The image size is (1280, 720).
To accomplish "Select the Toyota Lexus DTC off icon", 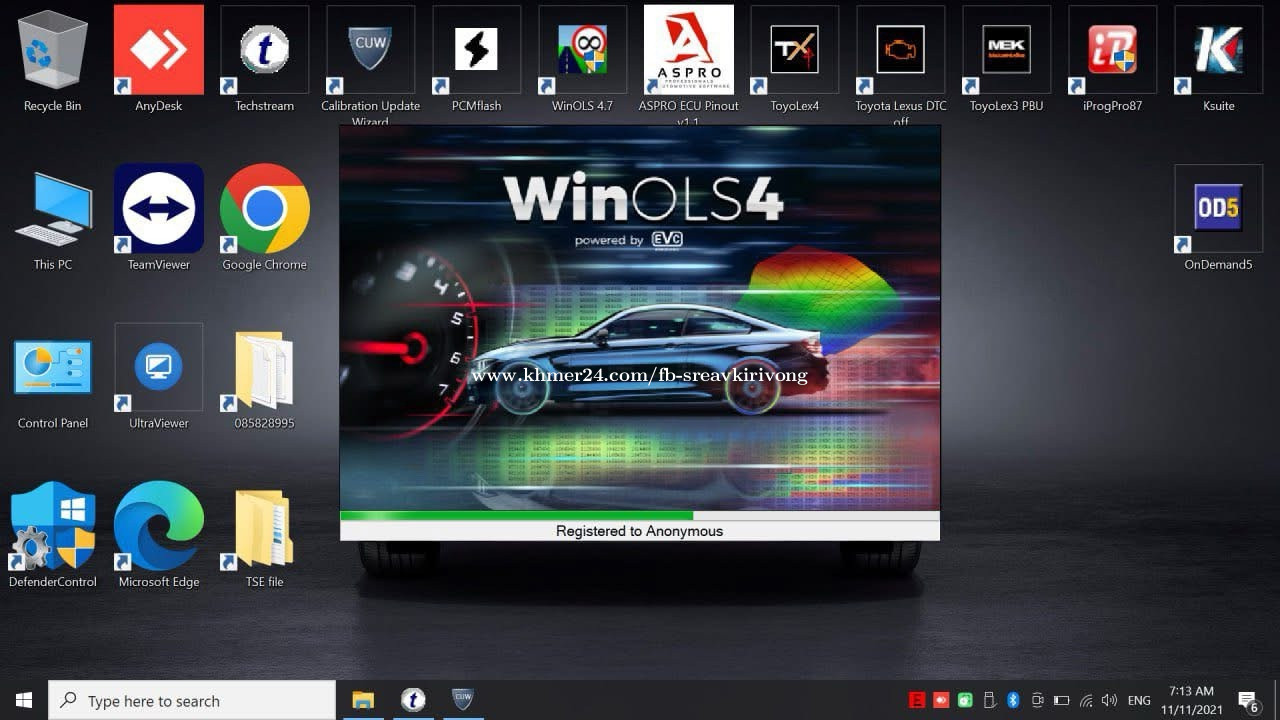I will [901, 66].
